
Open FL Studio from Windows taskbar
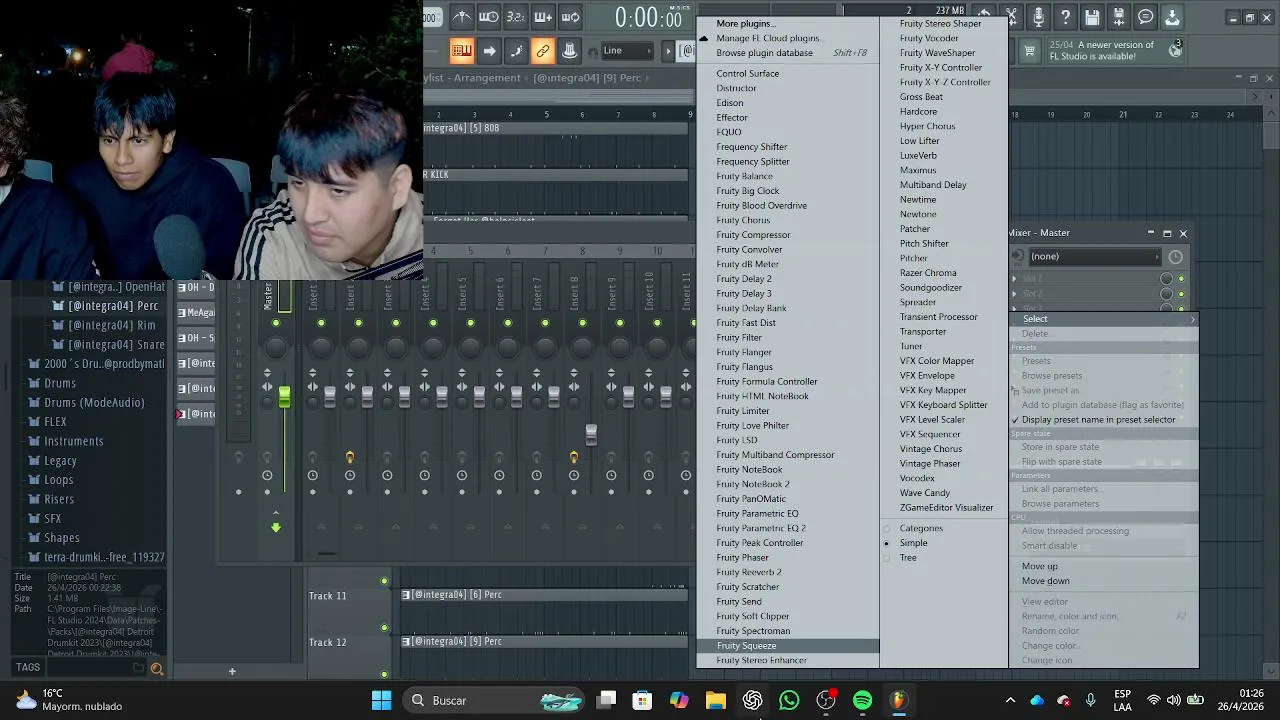click(x=898, y=700)
